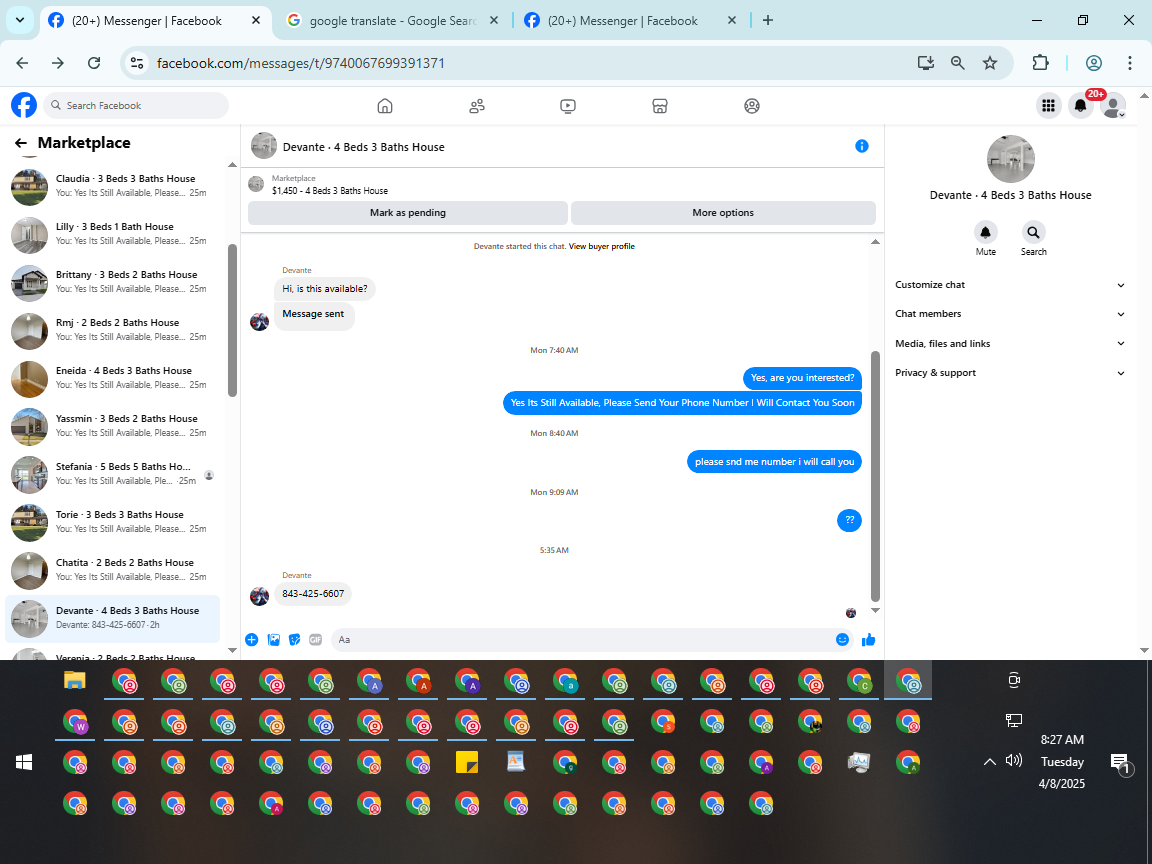
Task: Toggle conversation information icon
Action: click(x=862, y=146)
